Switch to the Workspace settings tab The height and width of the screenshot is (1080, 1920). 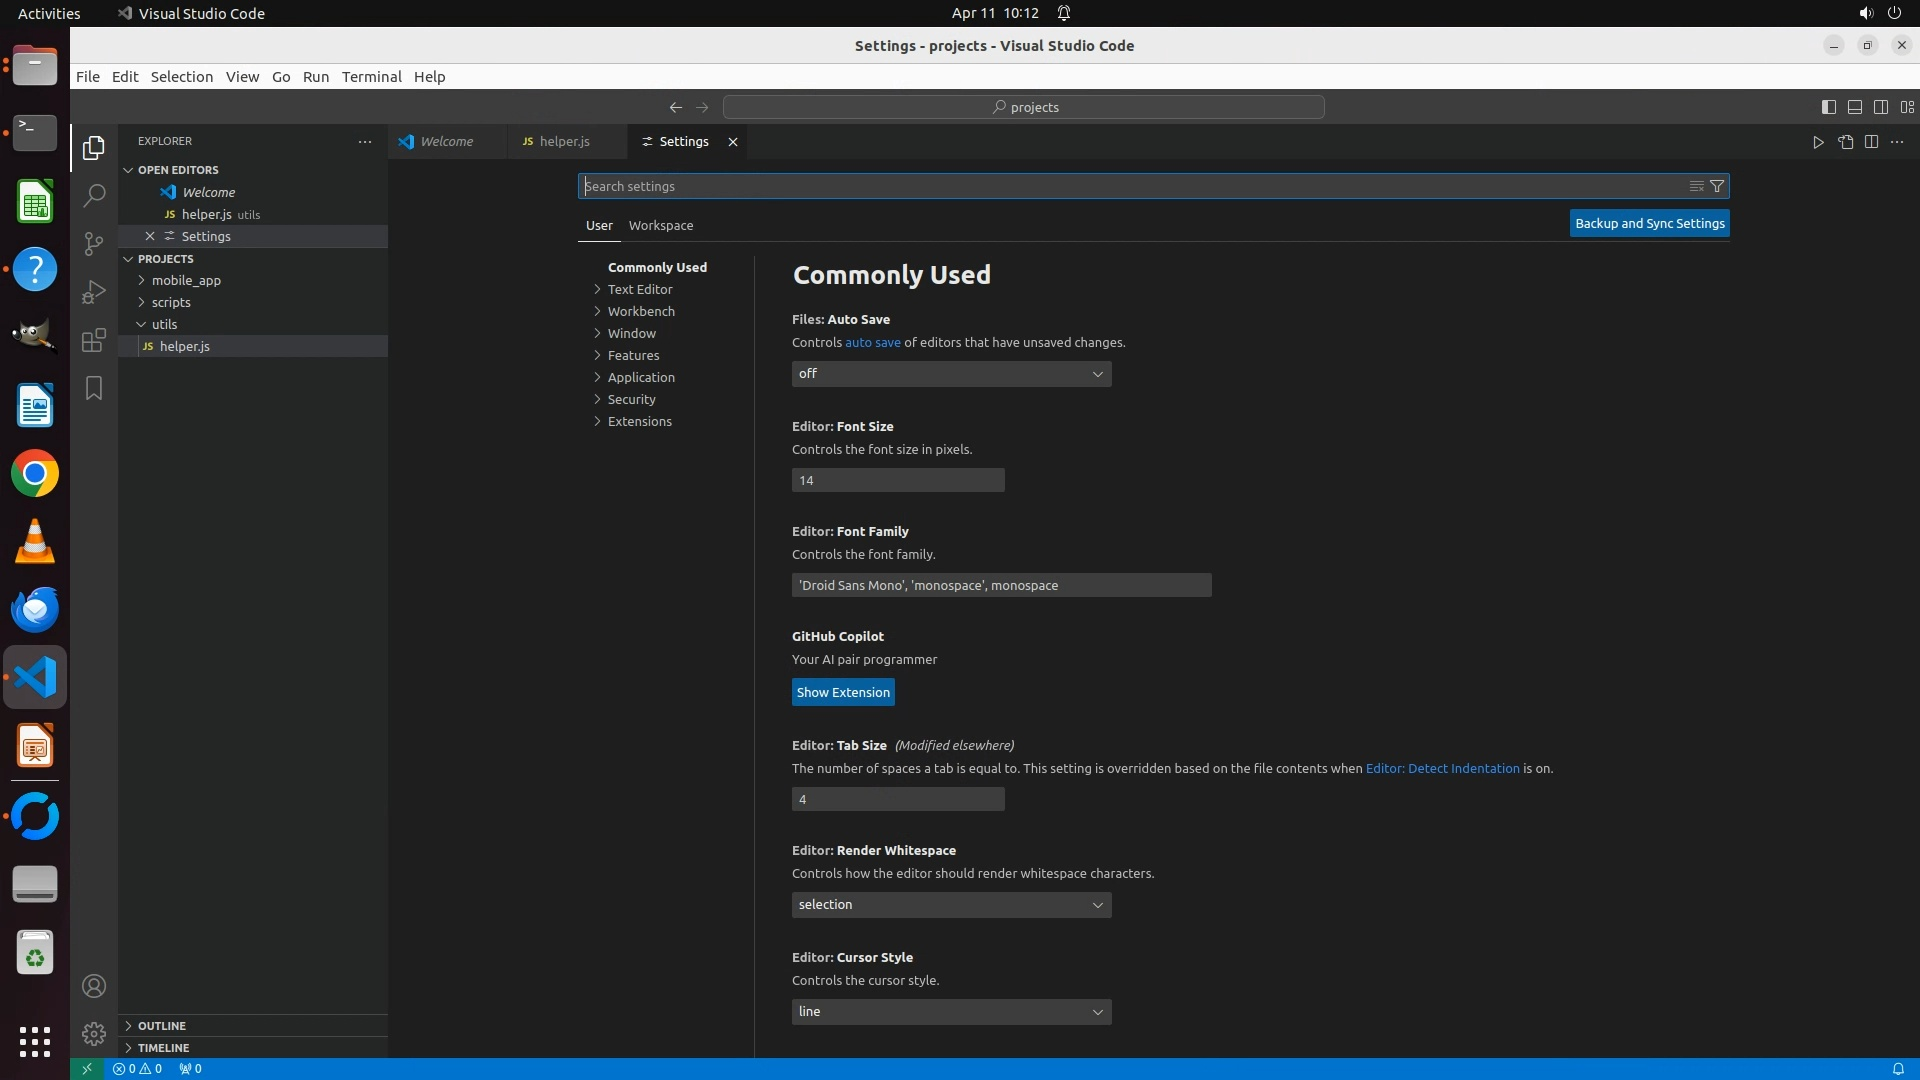[x=660, y=225]
